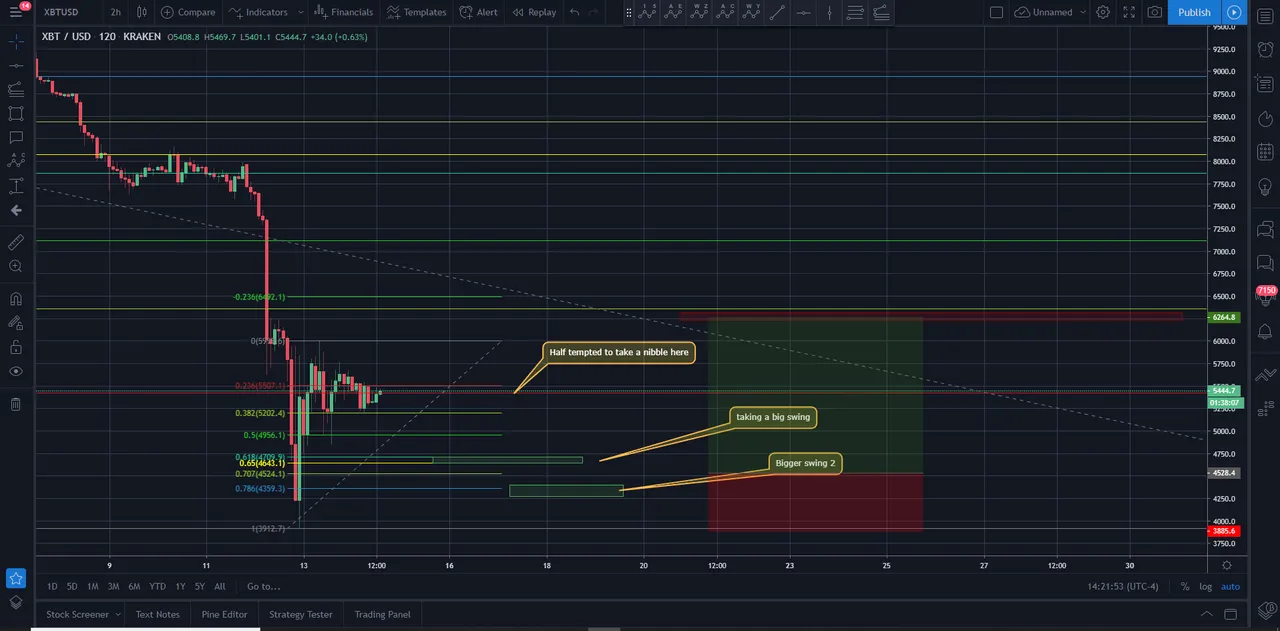Select Elliott Double Combo WXY tool

tap(751, 12)
